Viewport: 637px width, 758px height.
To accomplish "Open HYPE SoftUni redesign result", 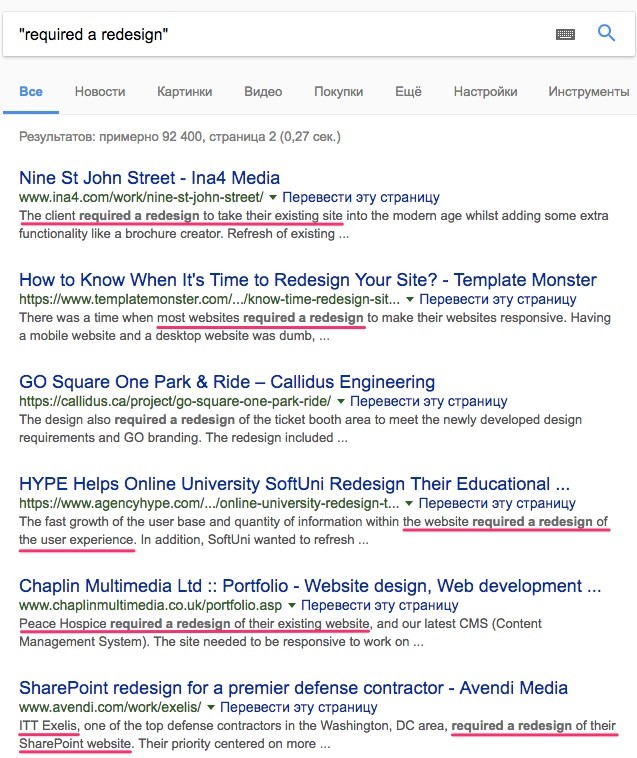I will [294, 484].
